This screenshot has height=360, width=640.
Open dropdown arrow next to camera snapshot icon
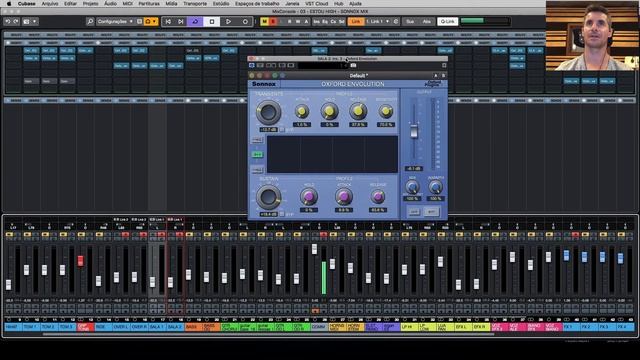35,22
